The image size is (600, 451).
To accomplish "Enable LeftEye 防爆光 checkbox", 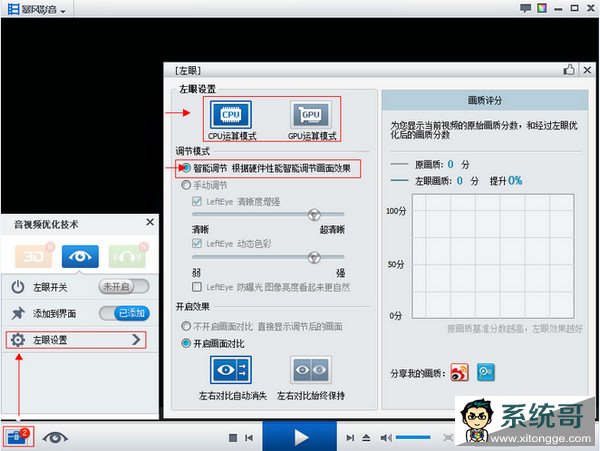I will coord(197,287).
